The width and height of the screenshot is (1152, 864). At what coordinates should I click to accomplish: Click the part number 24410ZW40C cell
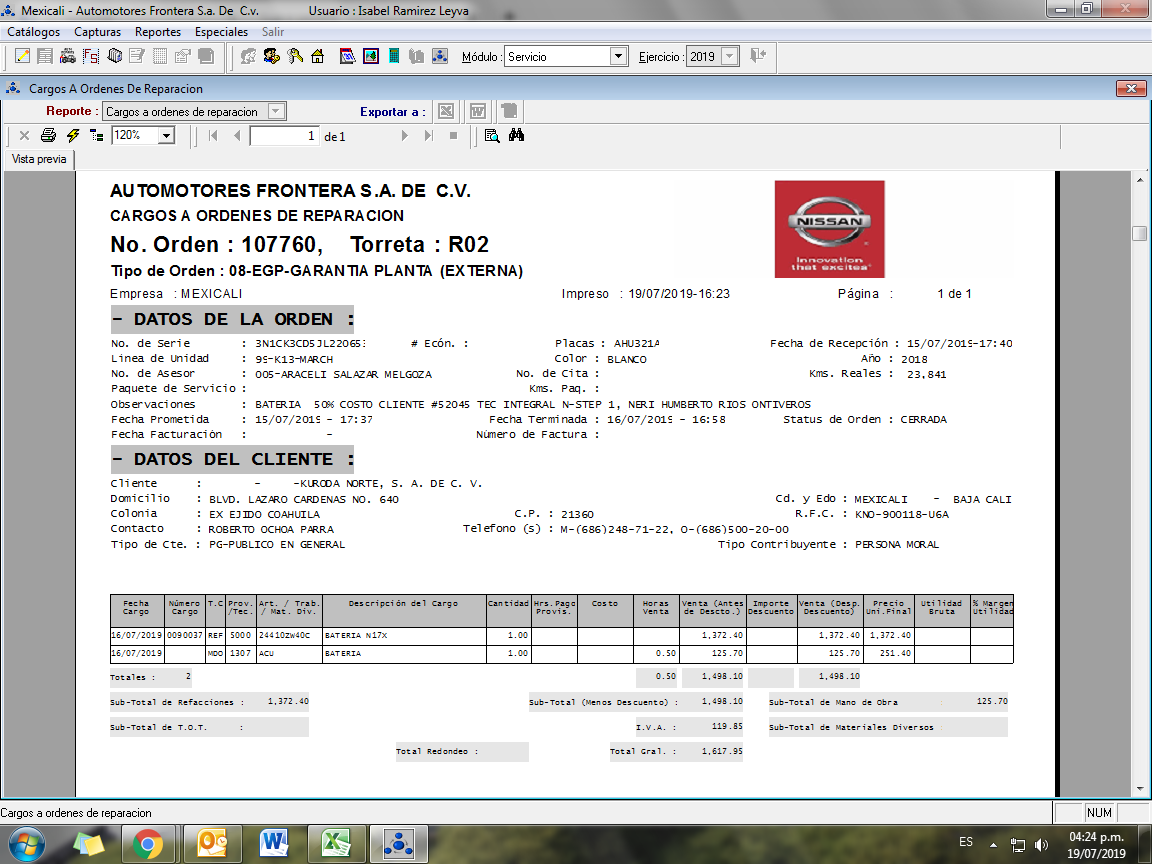[x=284, y=636]
